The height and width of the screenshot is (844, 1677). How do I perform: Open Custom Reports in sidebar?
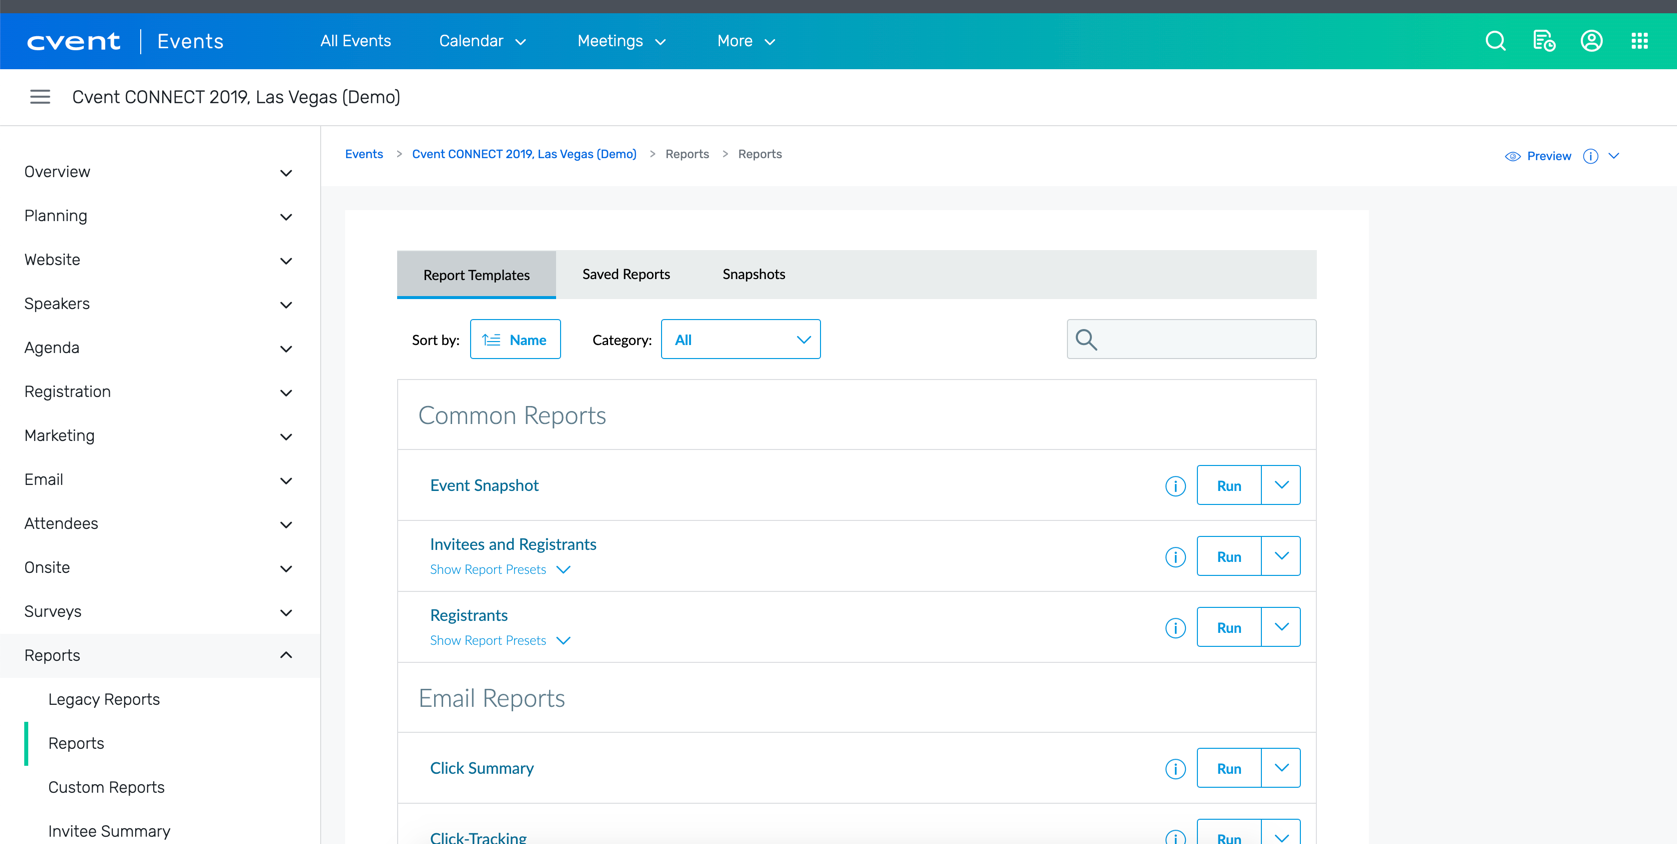(x=106, y=788)
